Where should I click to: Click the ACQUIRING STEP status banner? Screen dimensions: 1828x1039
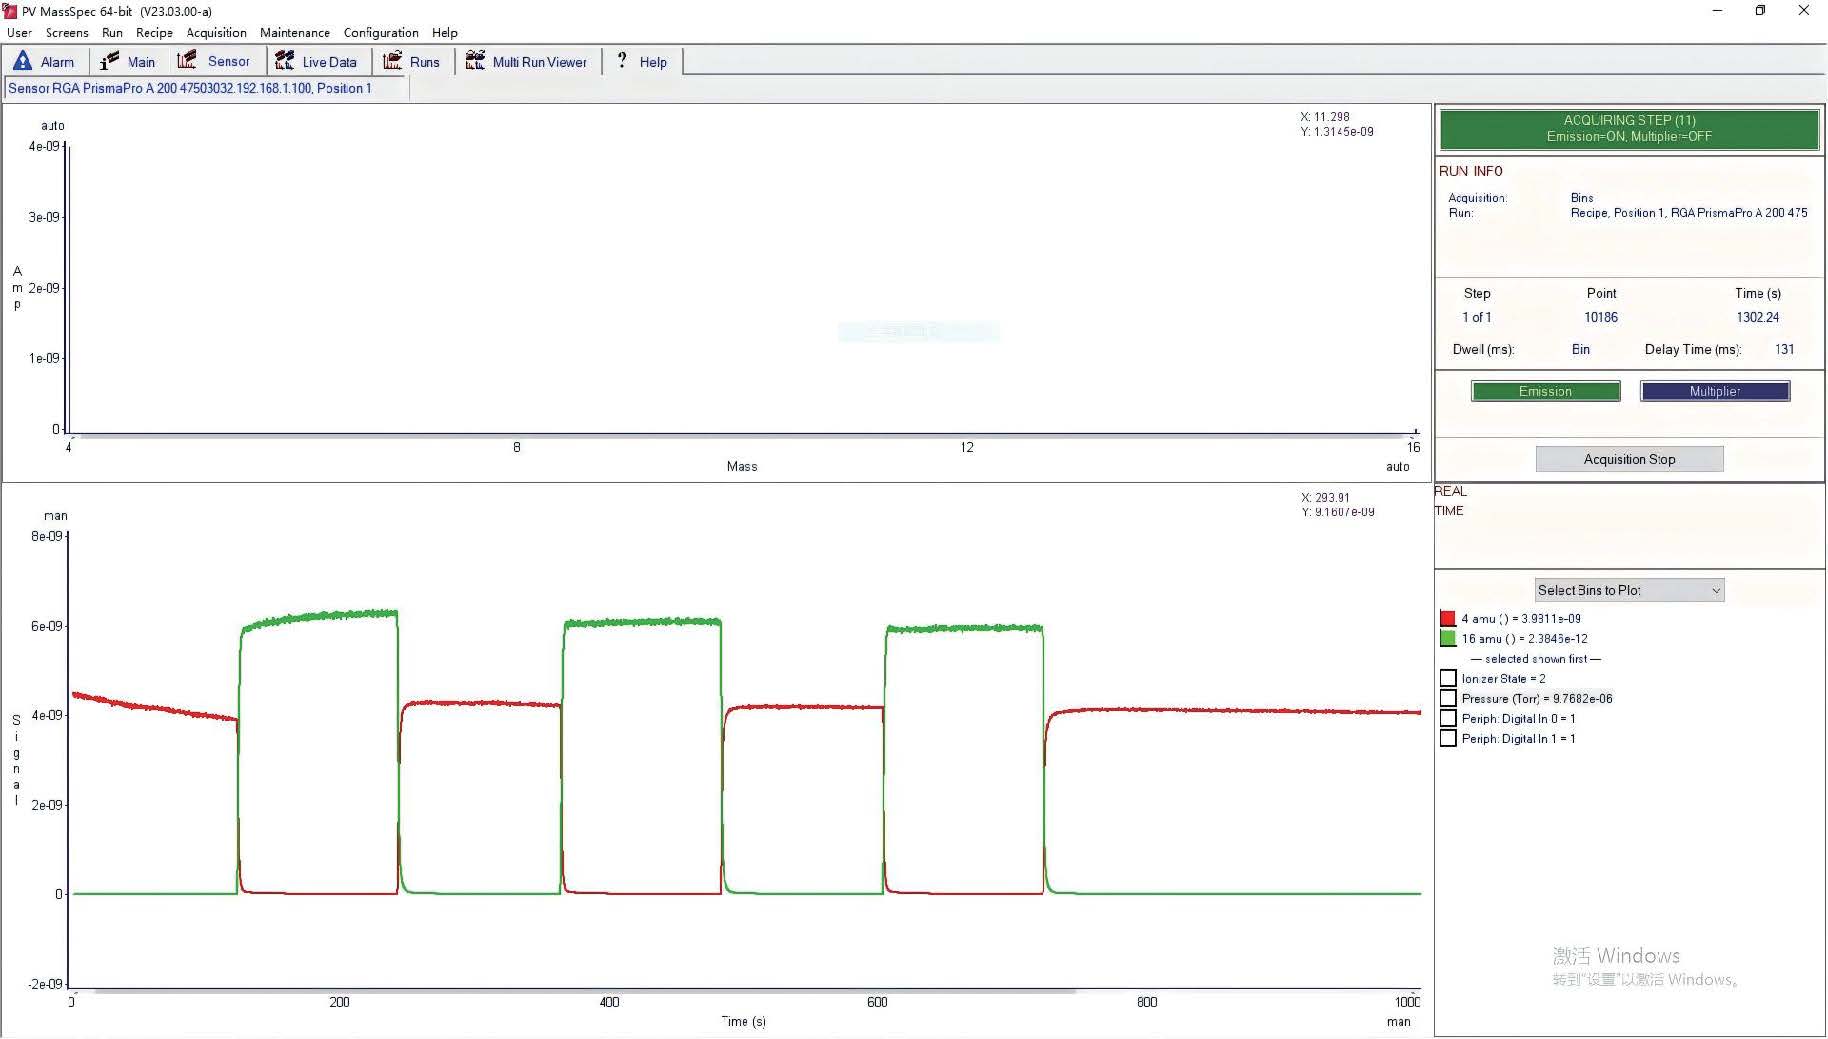[1629, 128]
